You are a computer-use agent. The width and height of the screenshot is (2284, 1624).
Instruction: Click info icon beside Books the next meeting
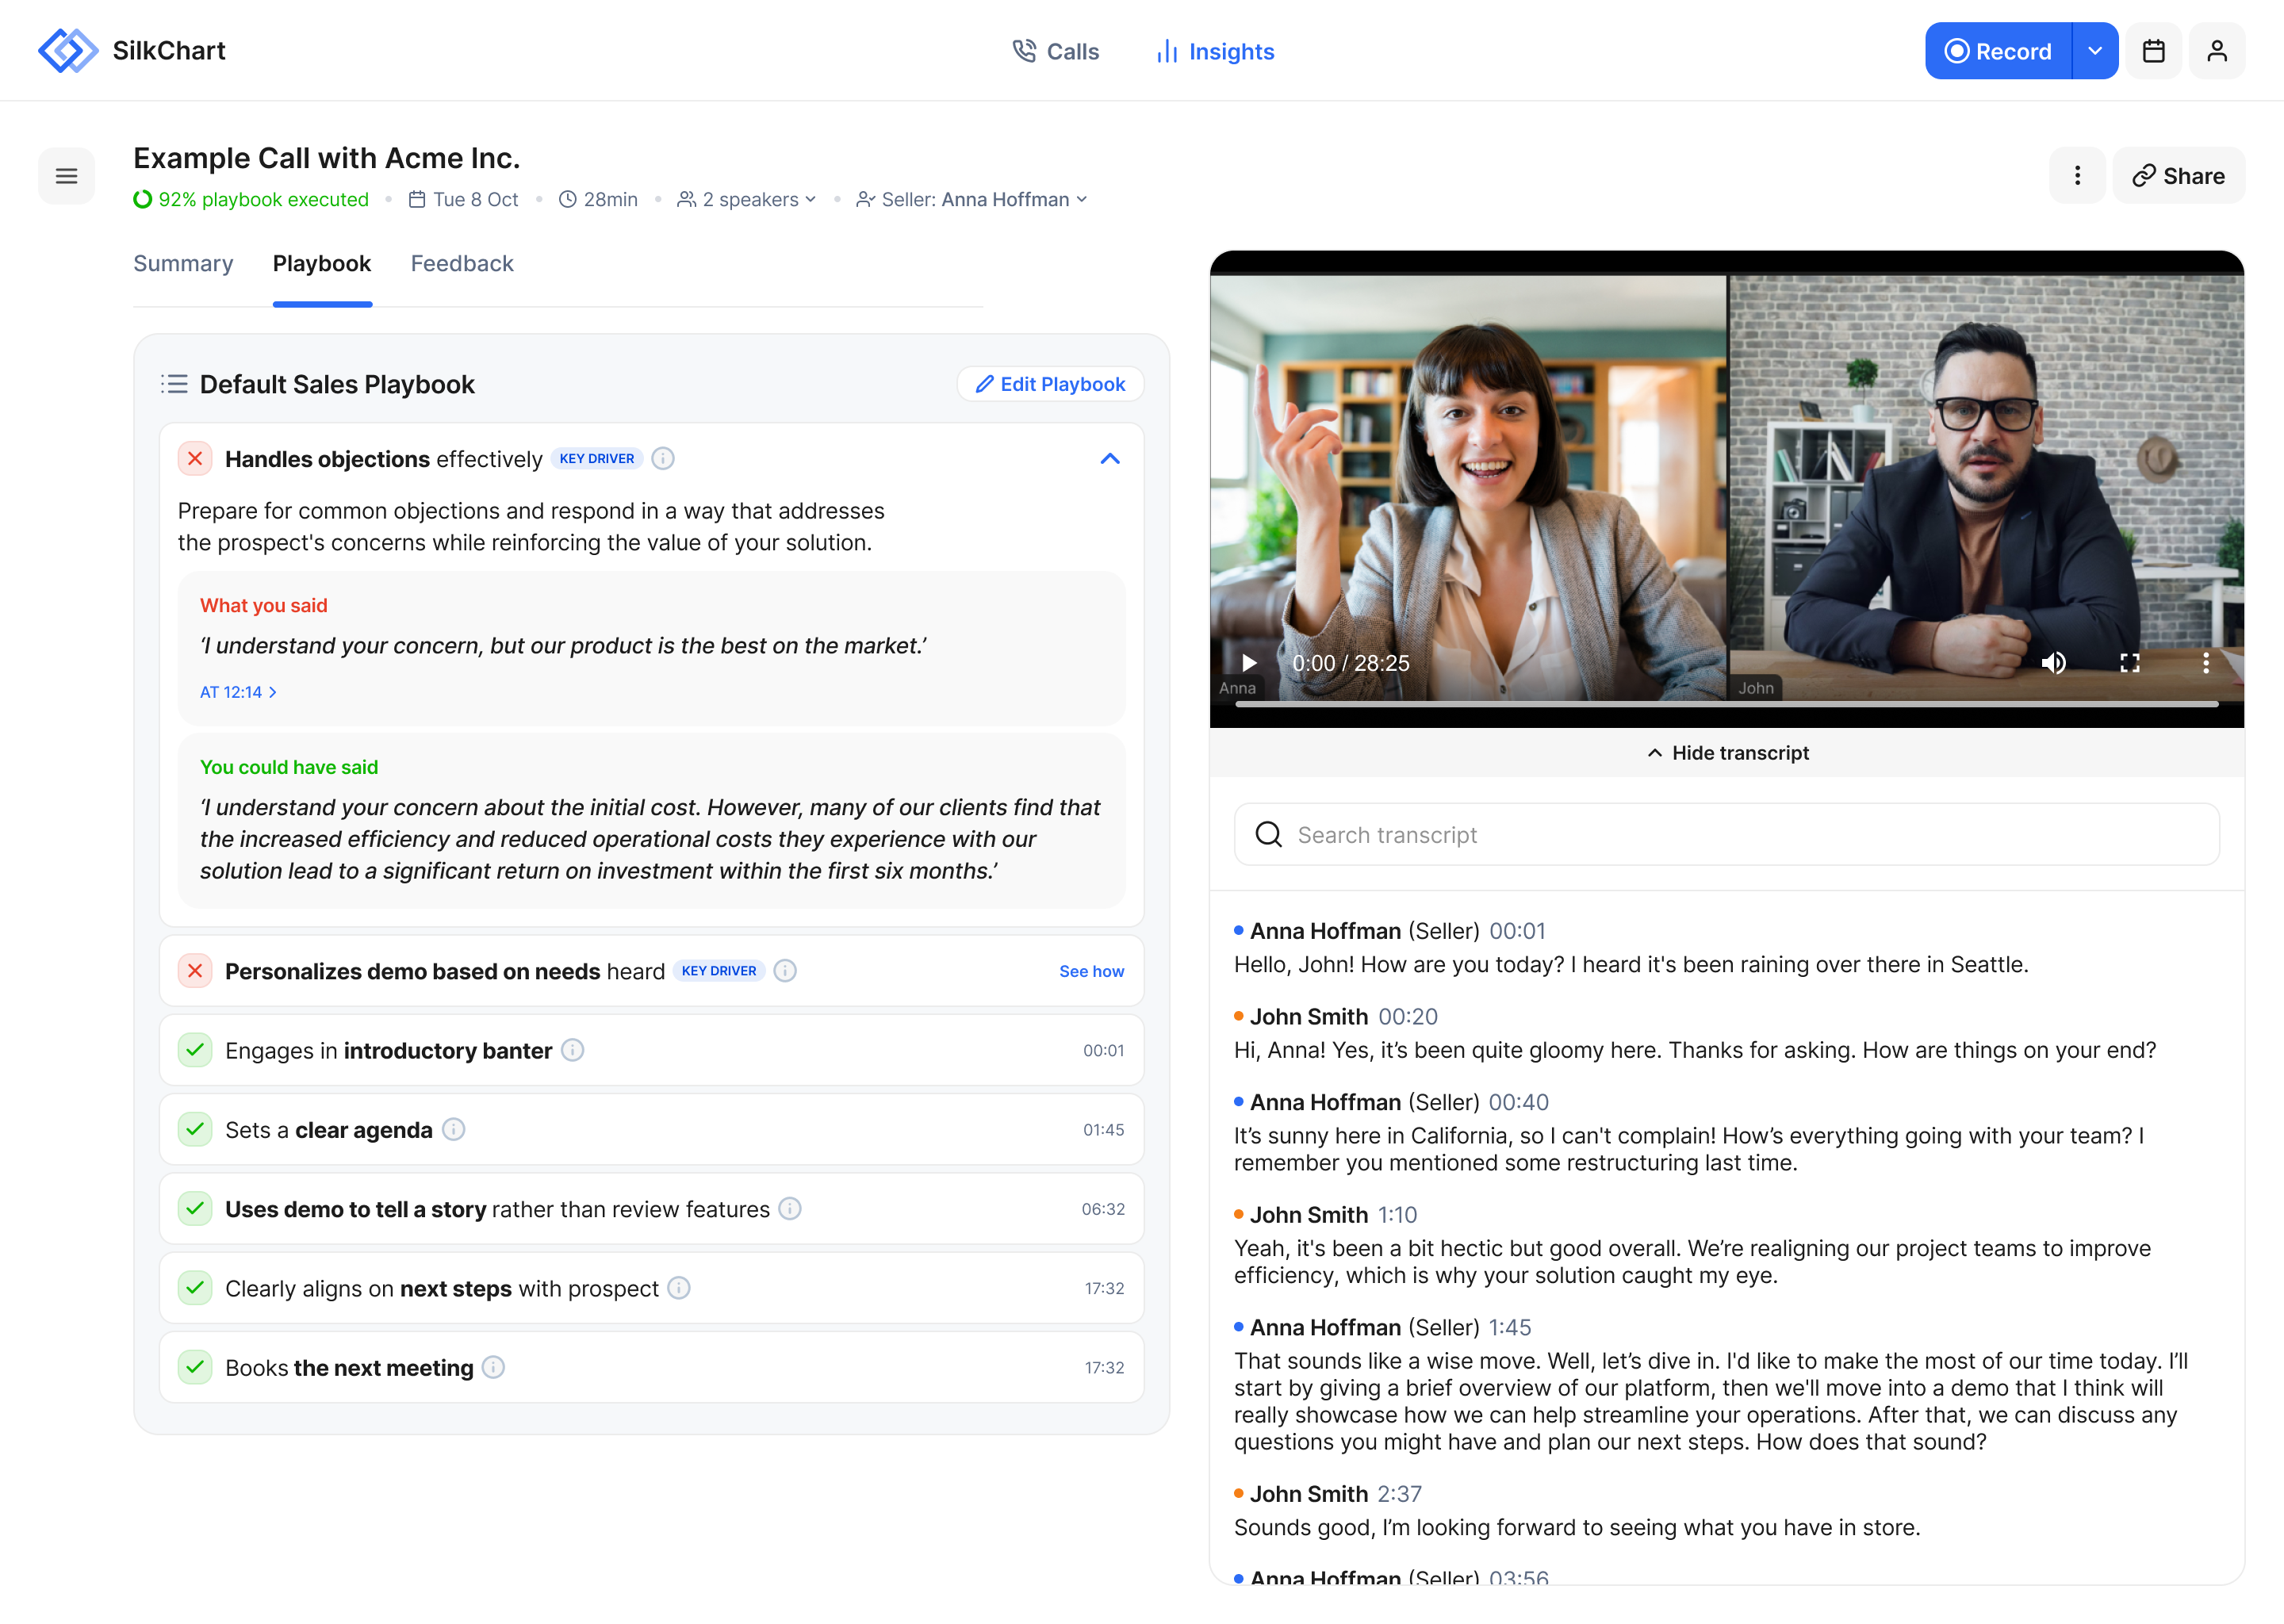(493, 1367)
